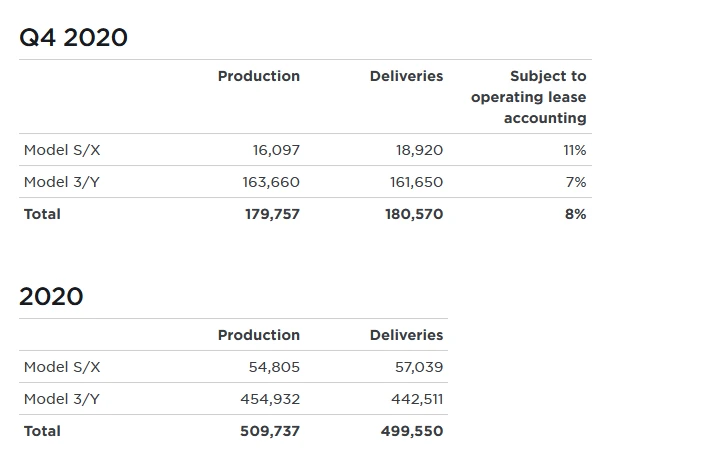The width and height of the screenshot is (719, 453).
Task: Select the 454,932 annual production cell
Action: coord(270,399)
